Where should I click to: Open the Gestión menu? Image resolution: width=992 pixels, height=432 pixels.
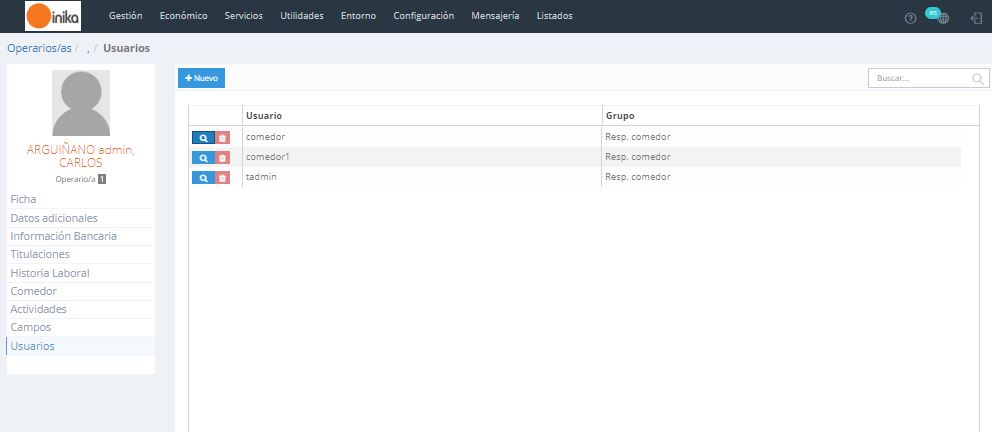coord(125,16)
